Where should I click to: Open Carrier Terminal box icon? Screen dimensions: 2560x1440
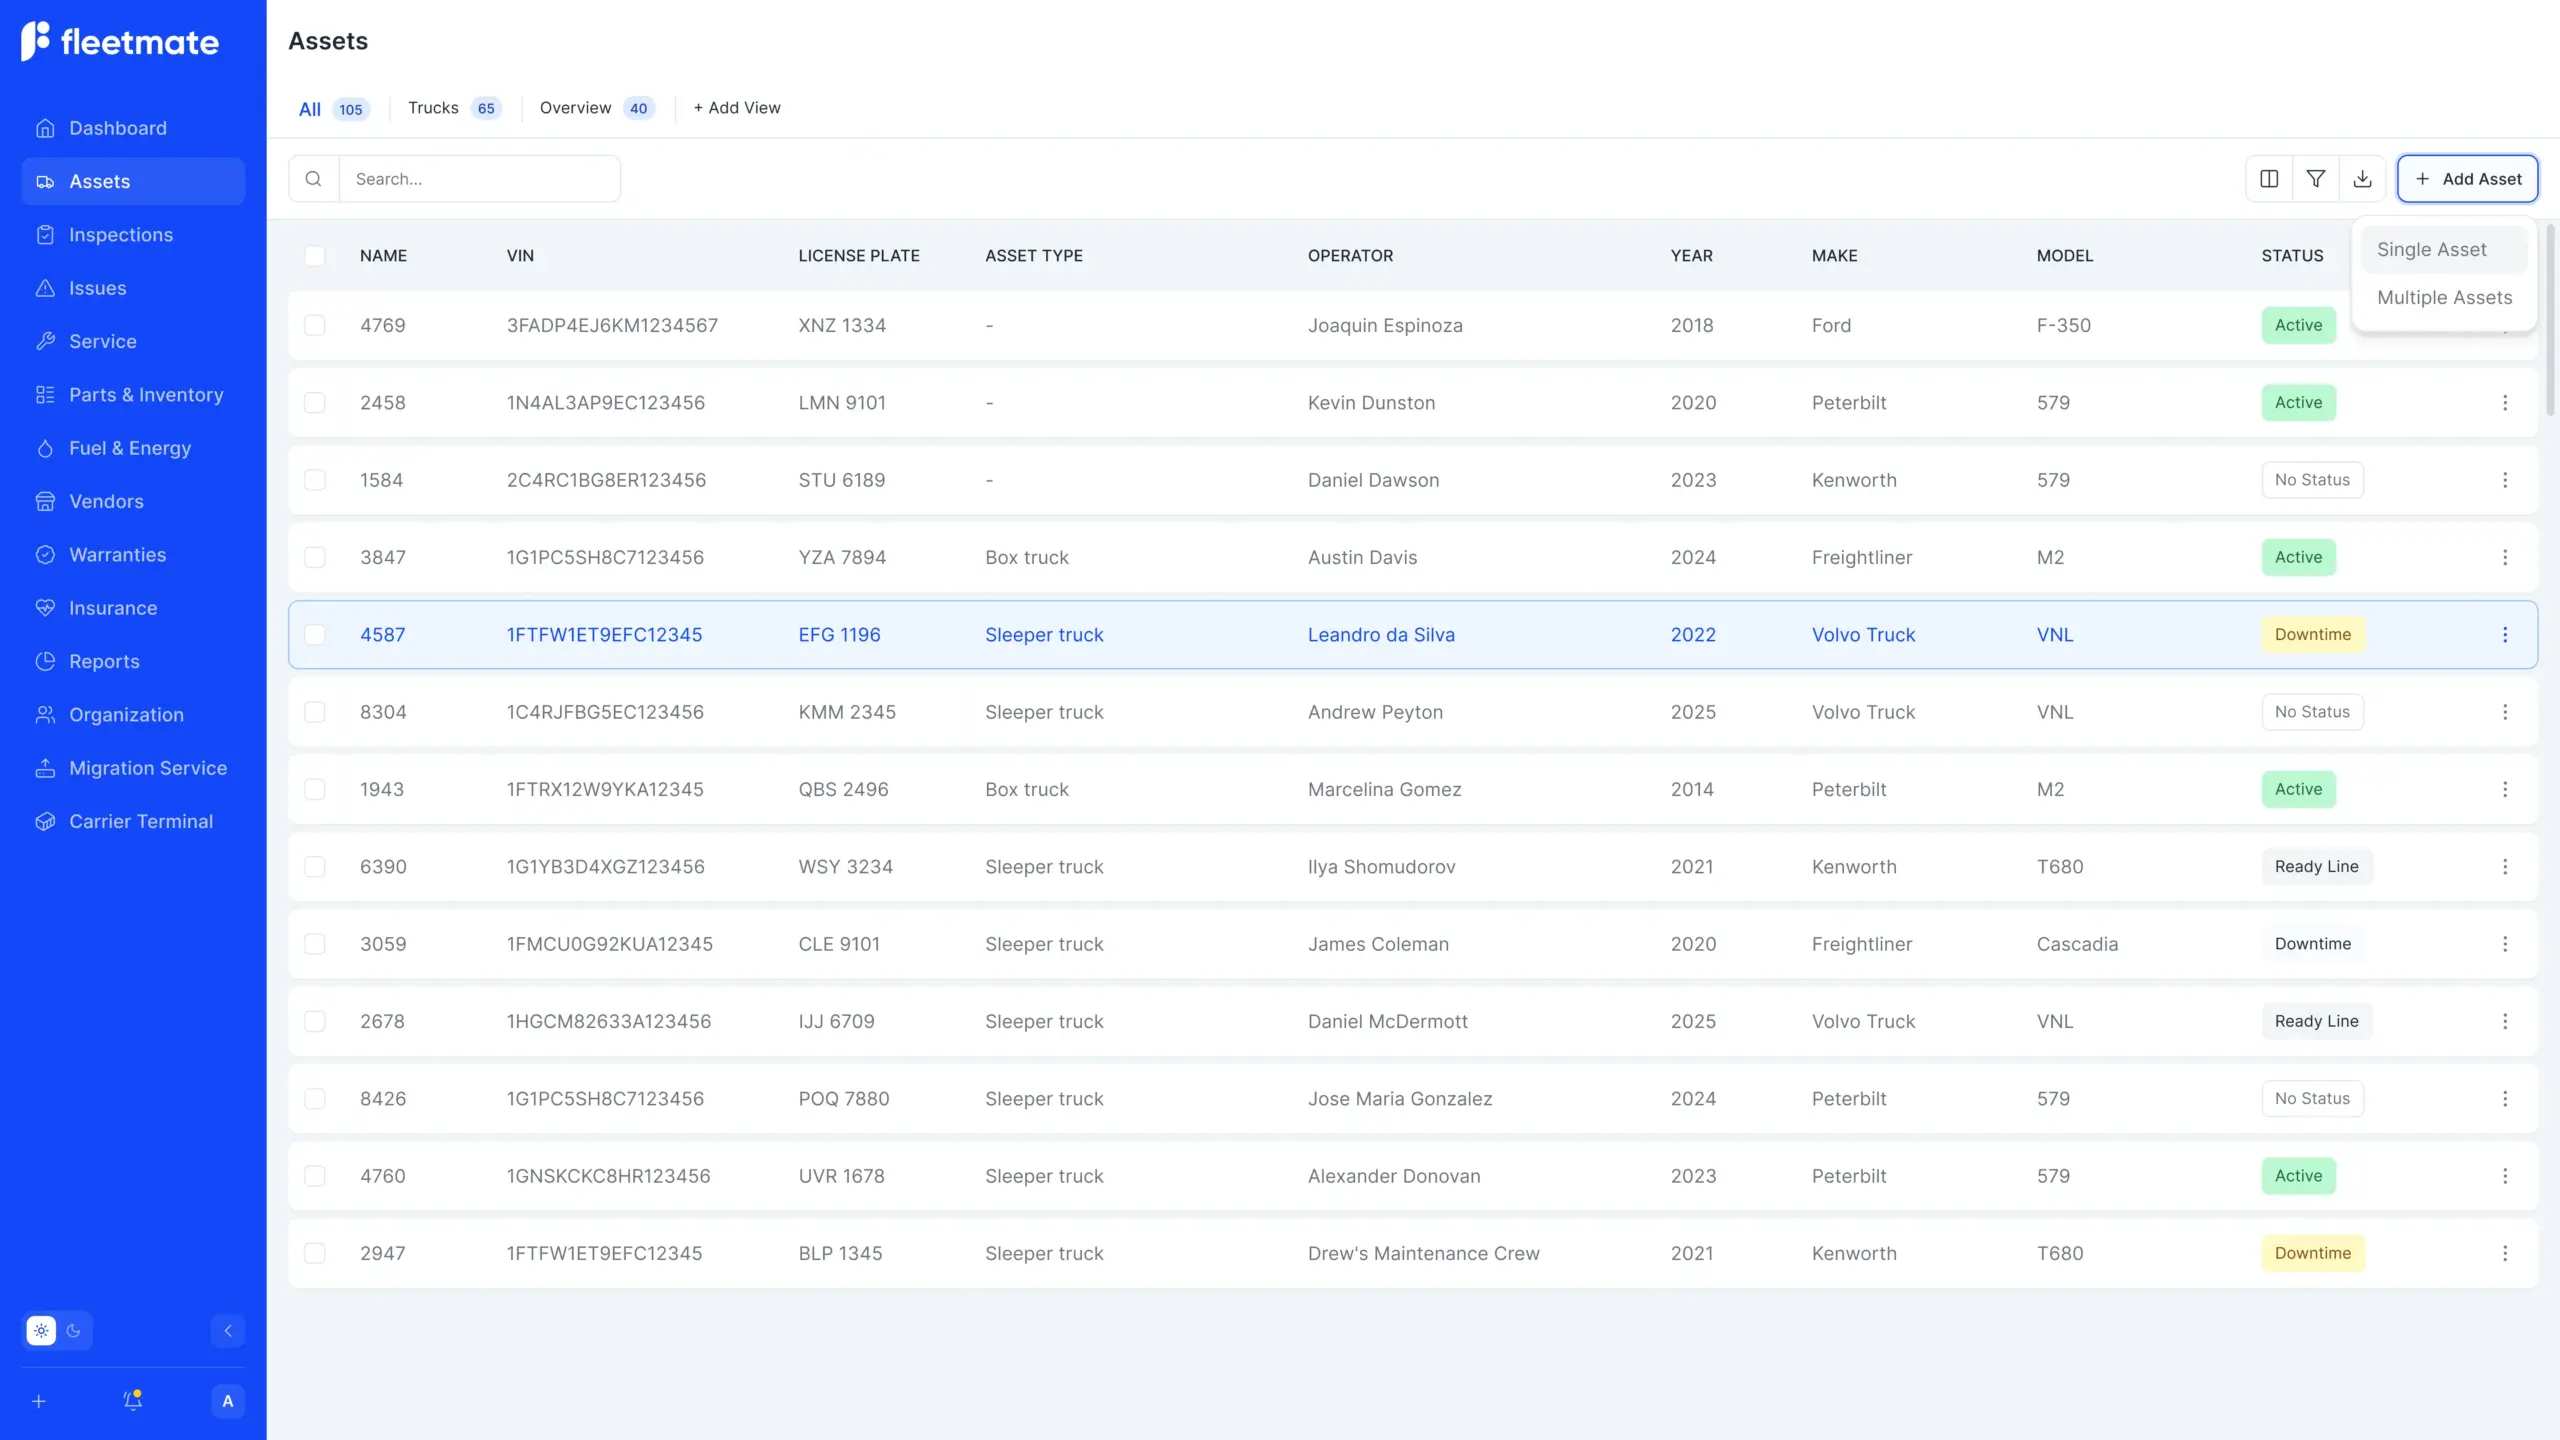click(45, 821)
